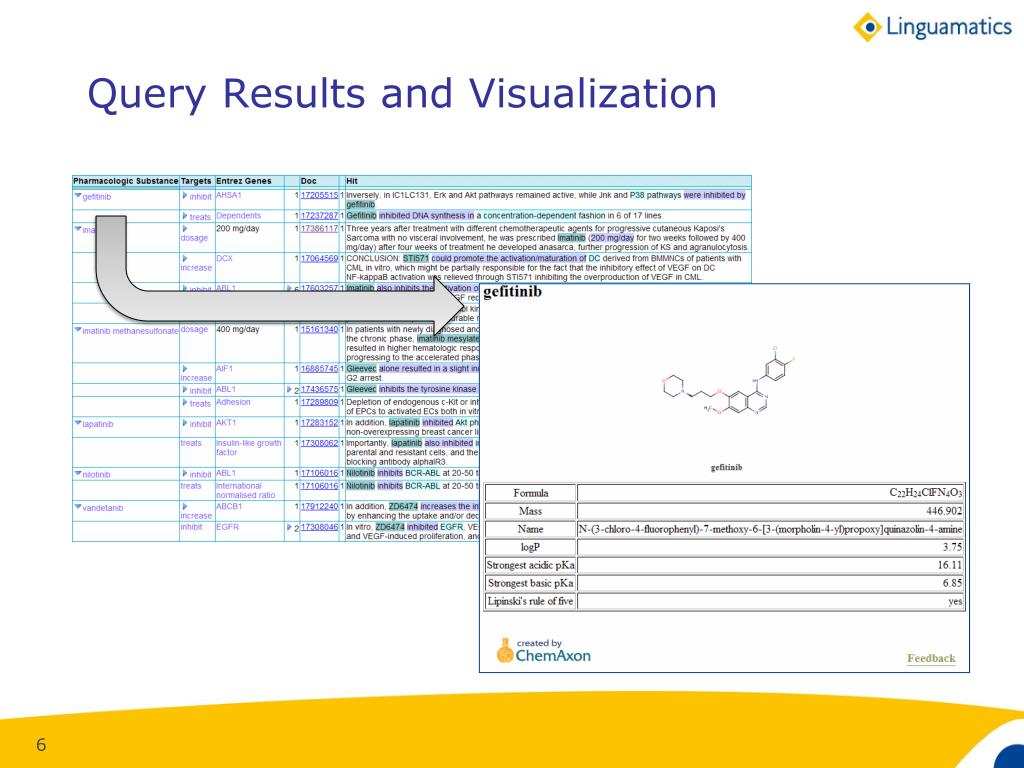Click the Insulin-like growth factor entry
The height and width of the screenshot is (768, 1024).
point(249,447)
